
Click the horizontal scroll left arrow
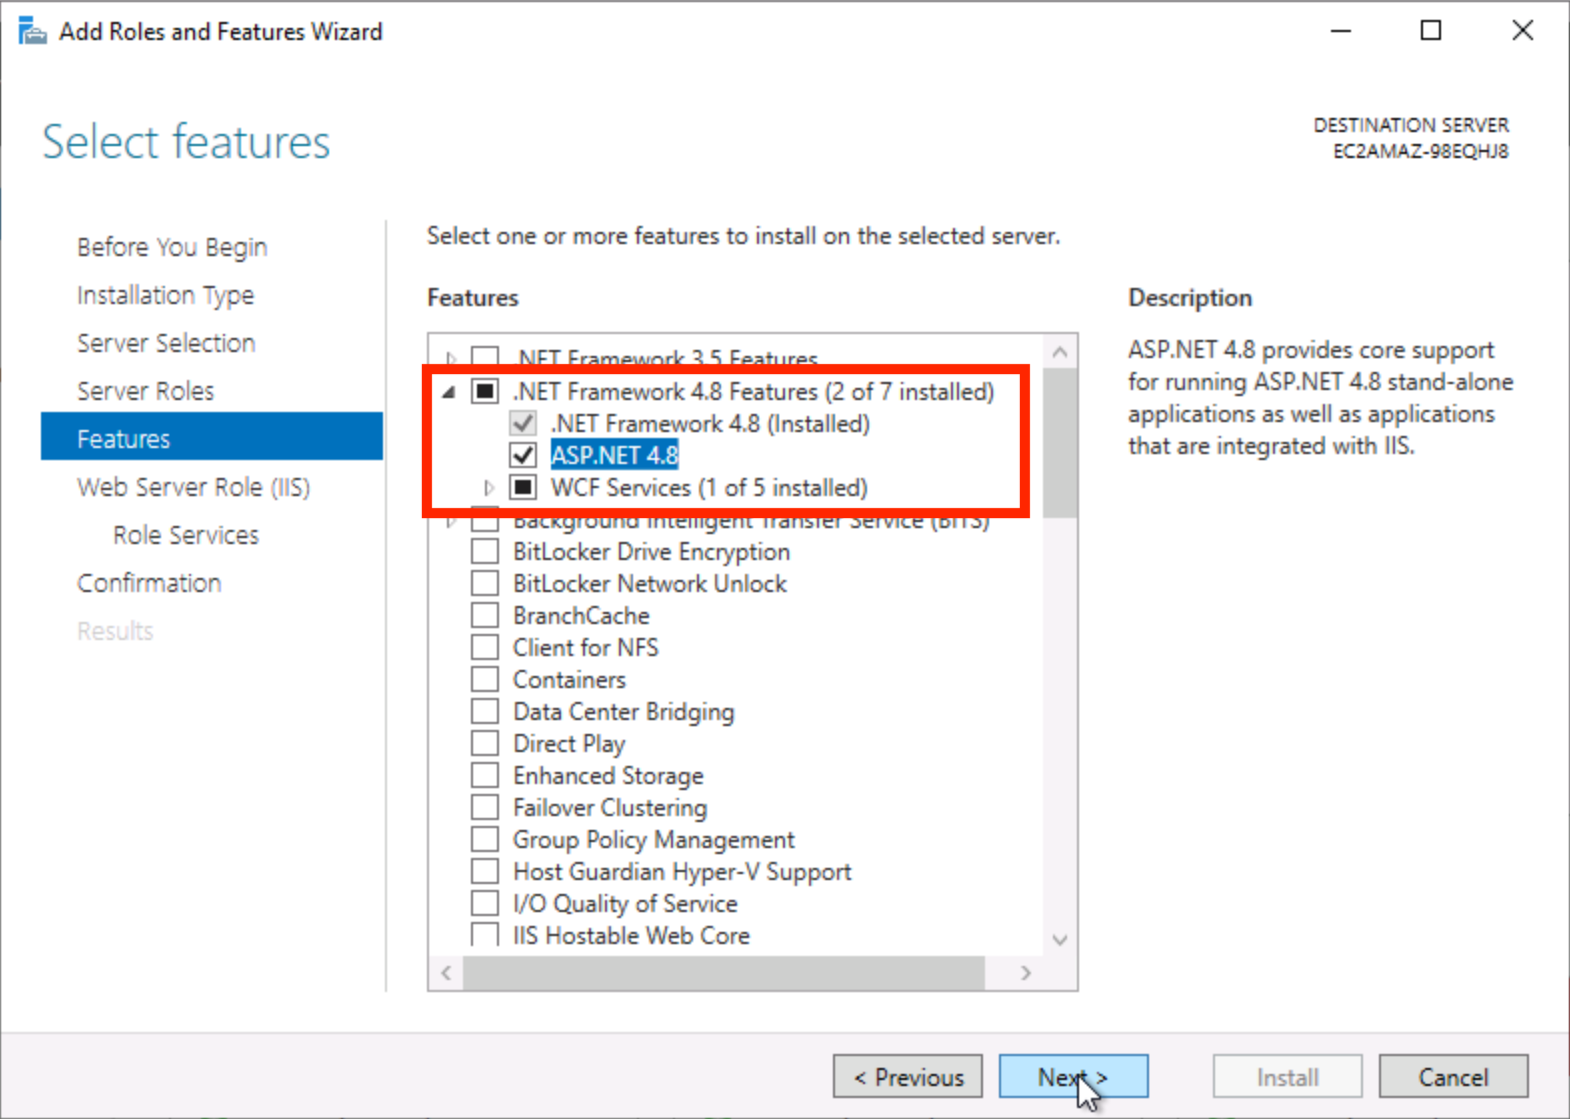click(446, 973)
